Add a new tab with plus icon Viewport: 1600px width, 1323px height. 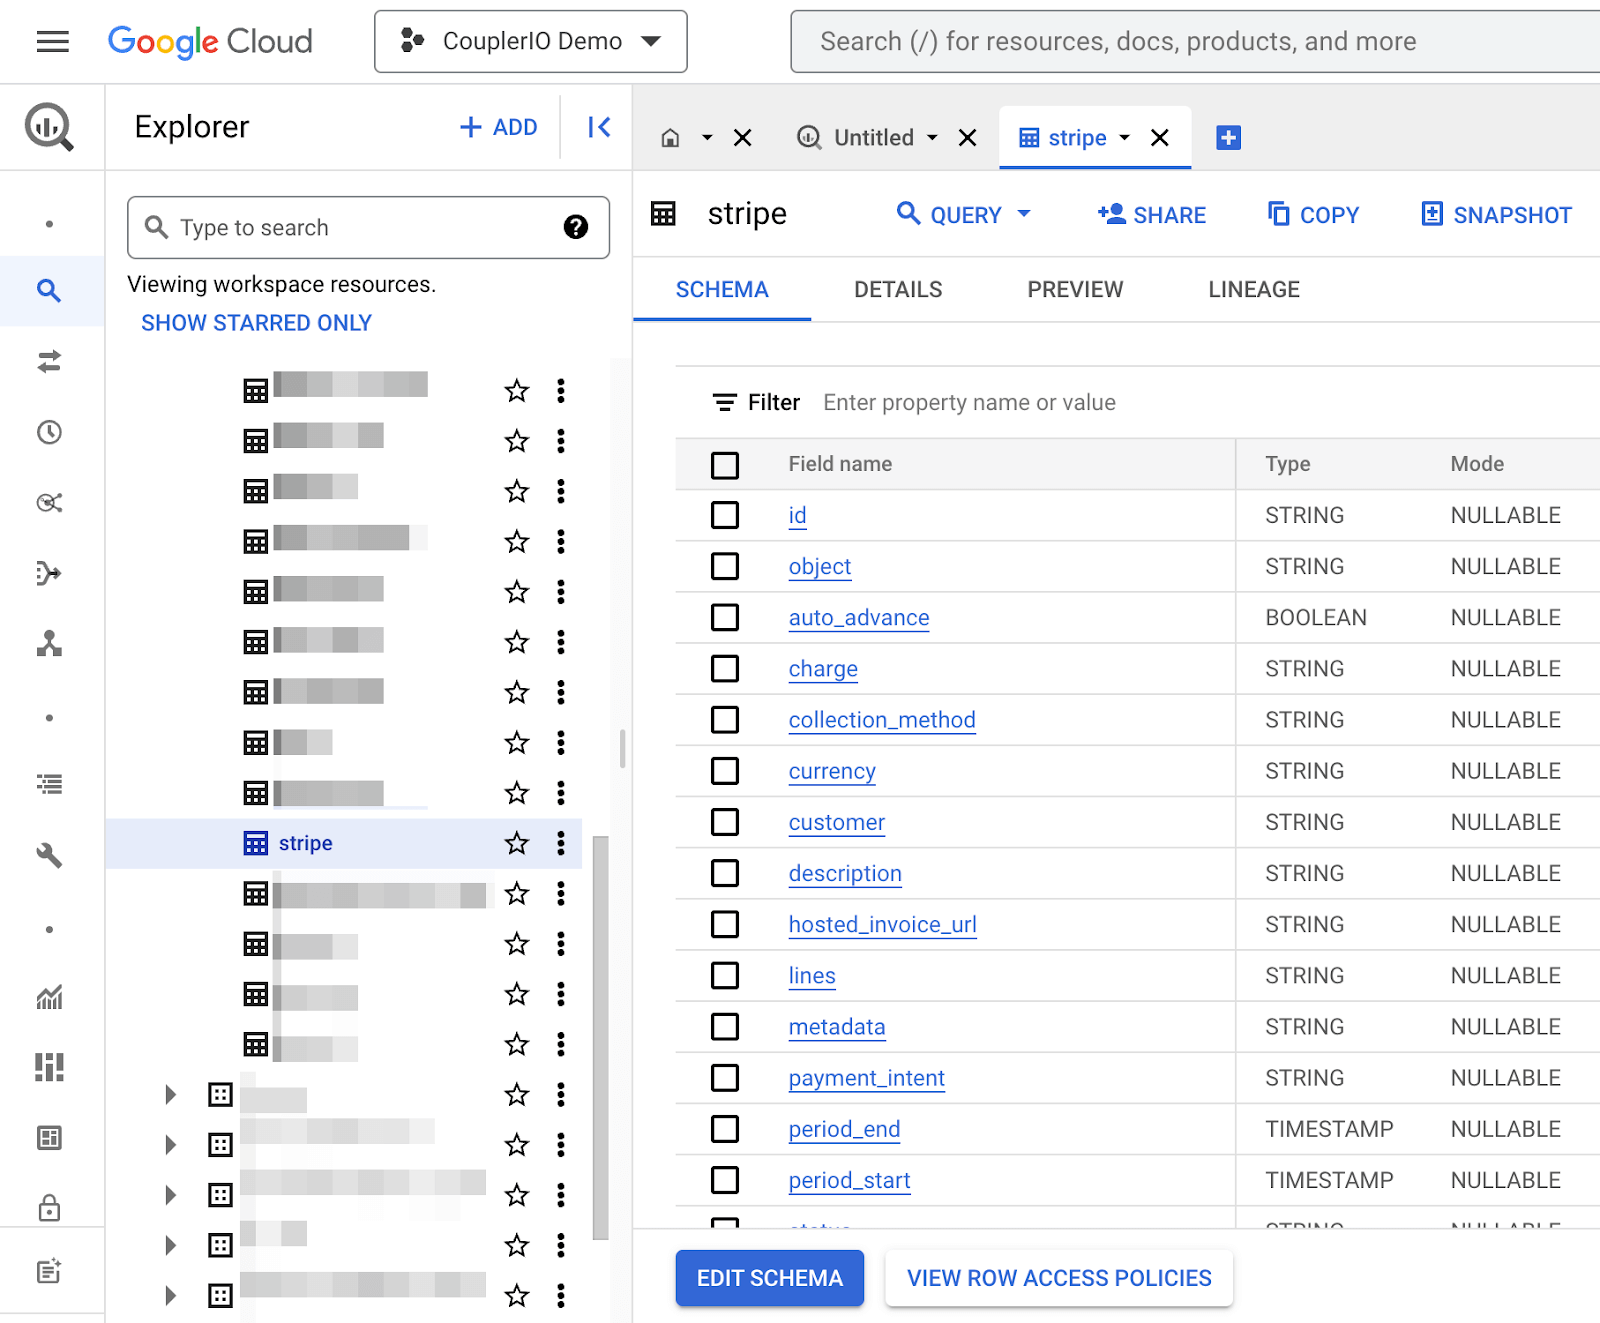click(1228, 138)
